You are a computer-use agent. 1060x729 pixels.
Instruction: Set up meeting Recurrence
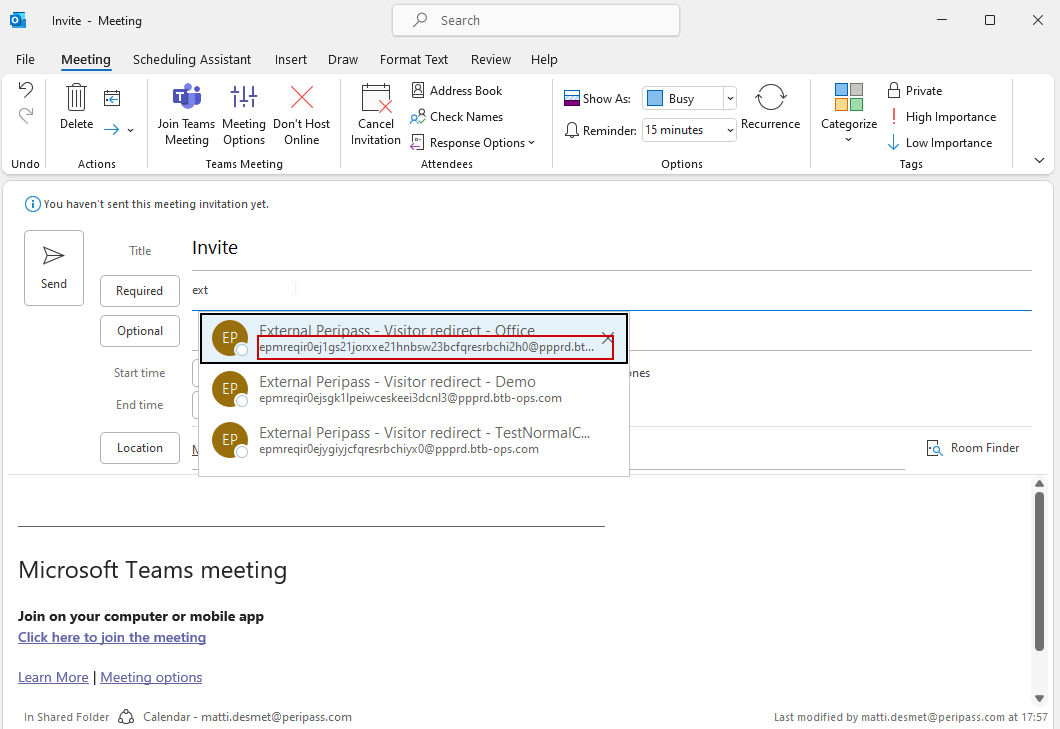[771, 107]
